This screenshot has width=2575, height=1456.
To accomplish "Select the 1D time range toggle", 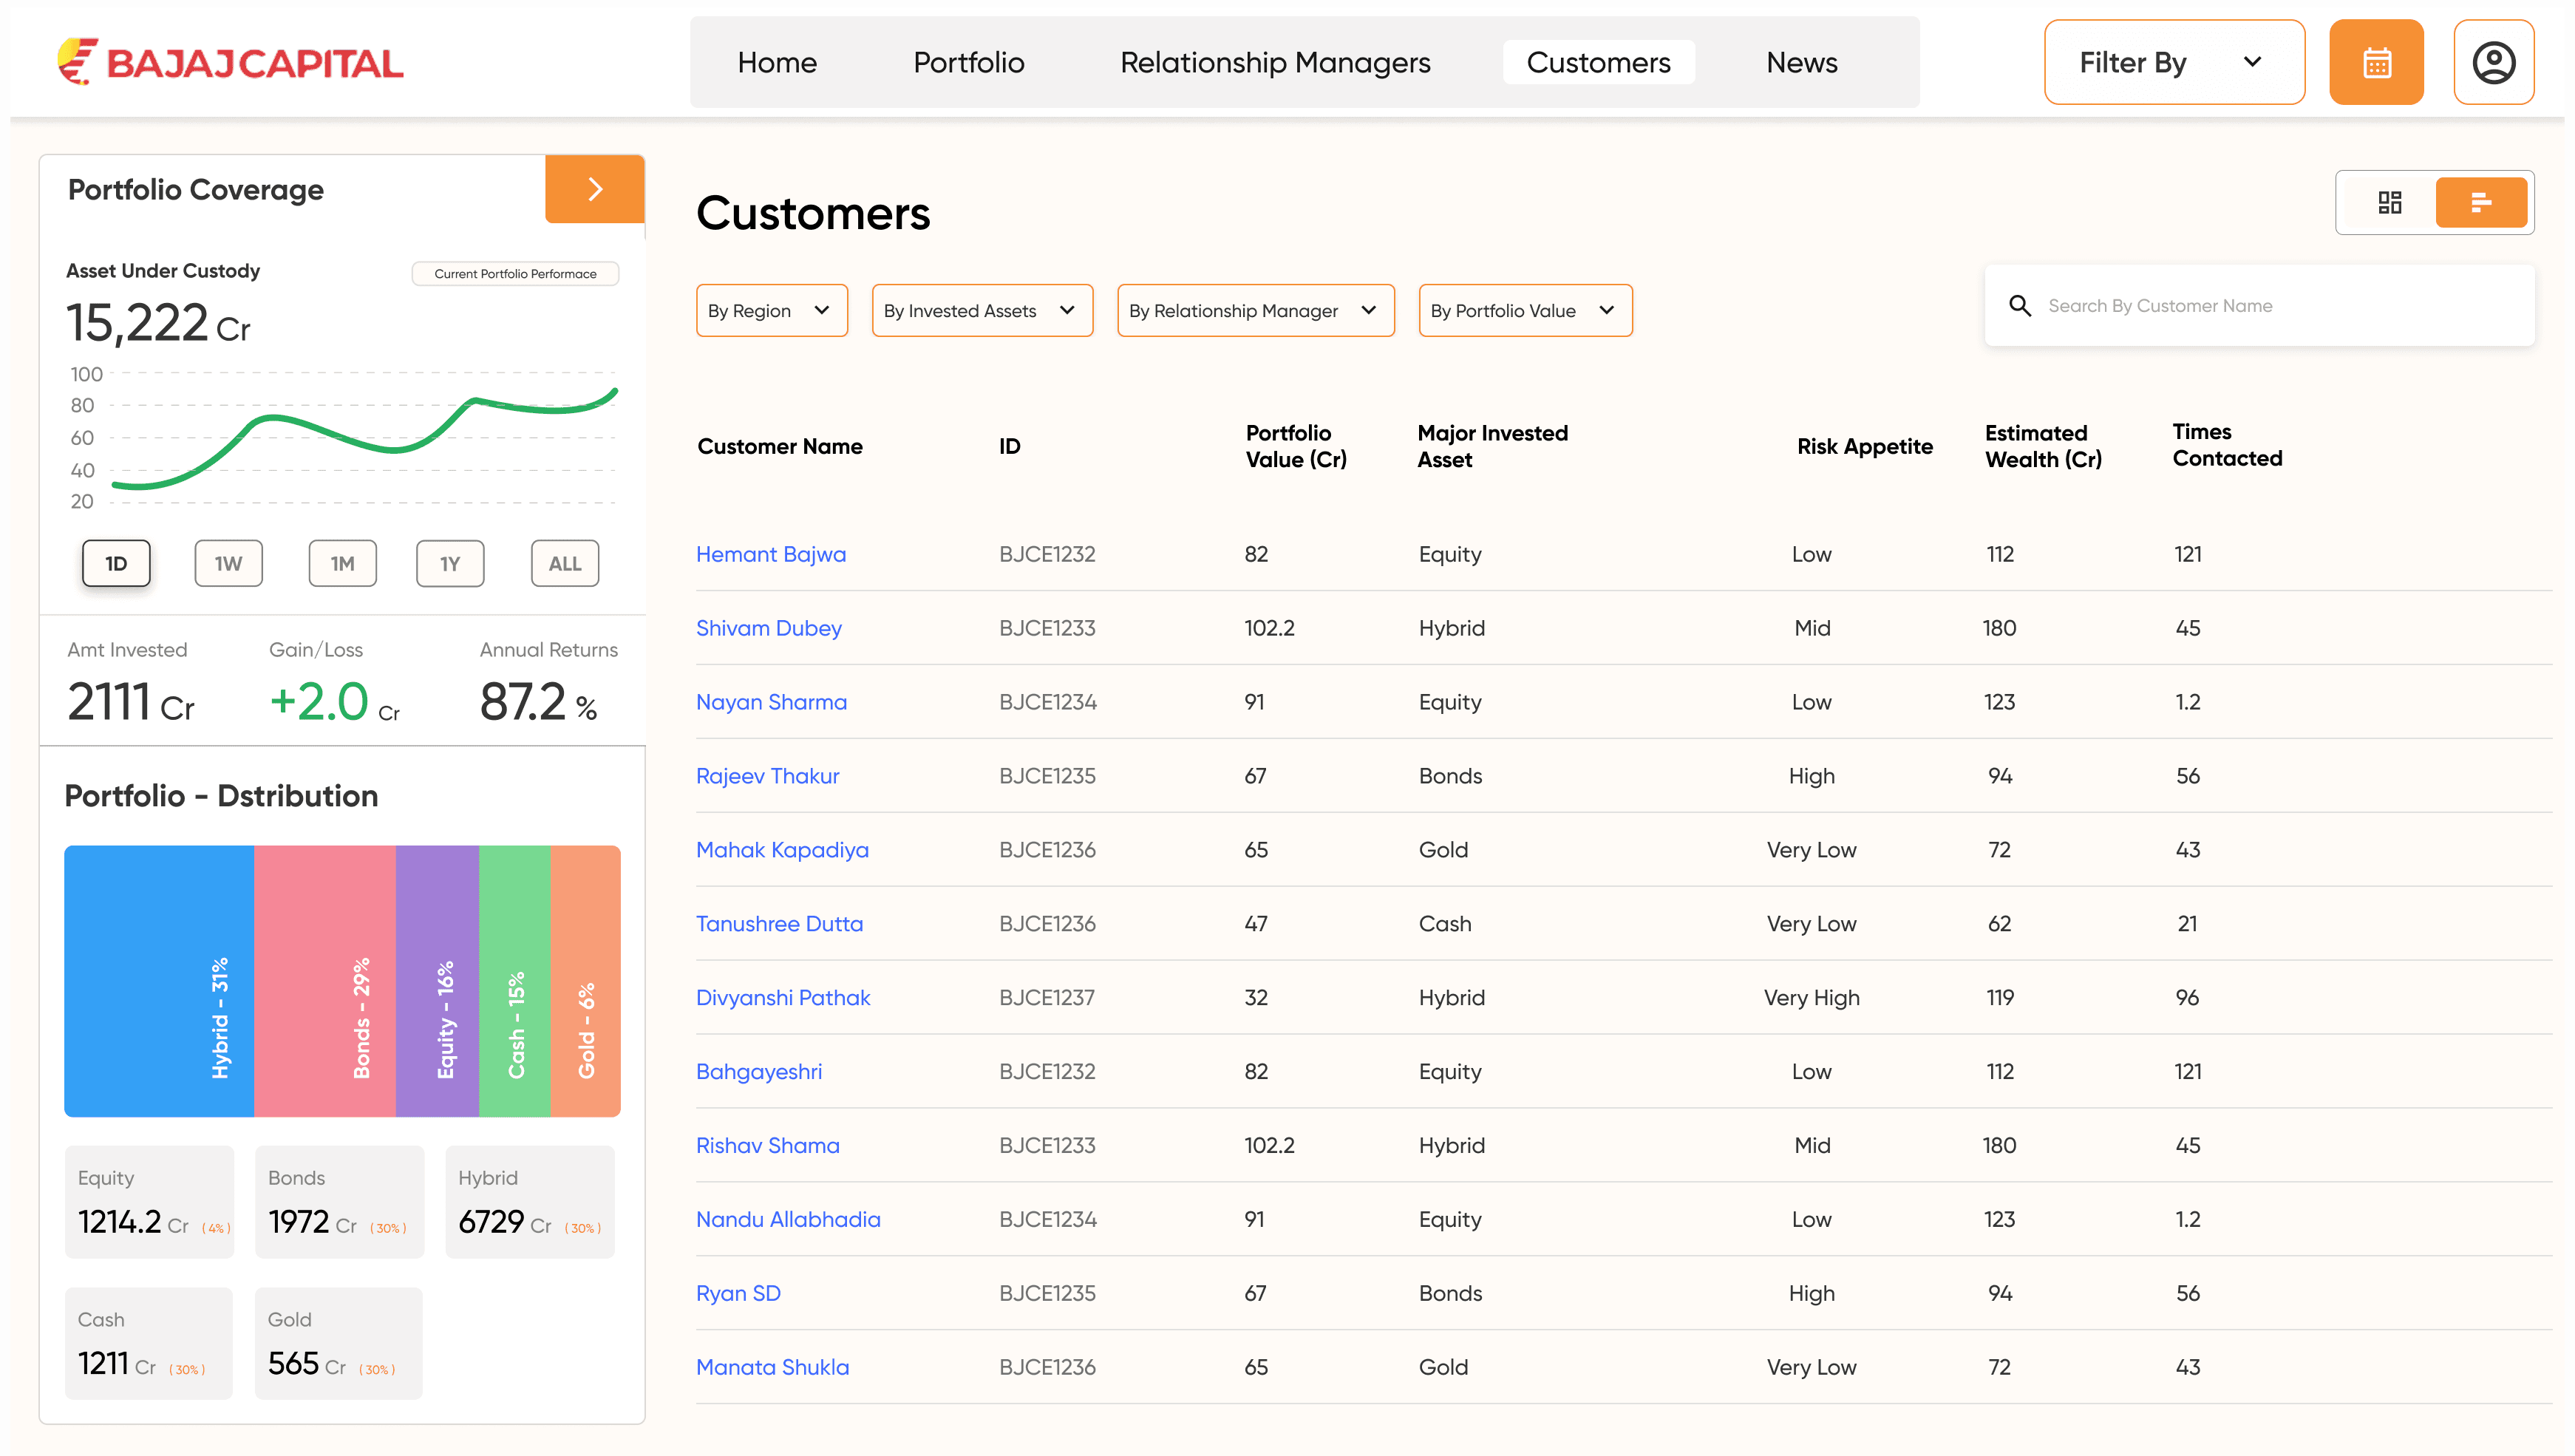I will pos(116,563).
